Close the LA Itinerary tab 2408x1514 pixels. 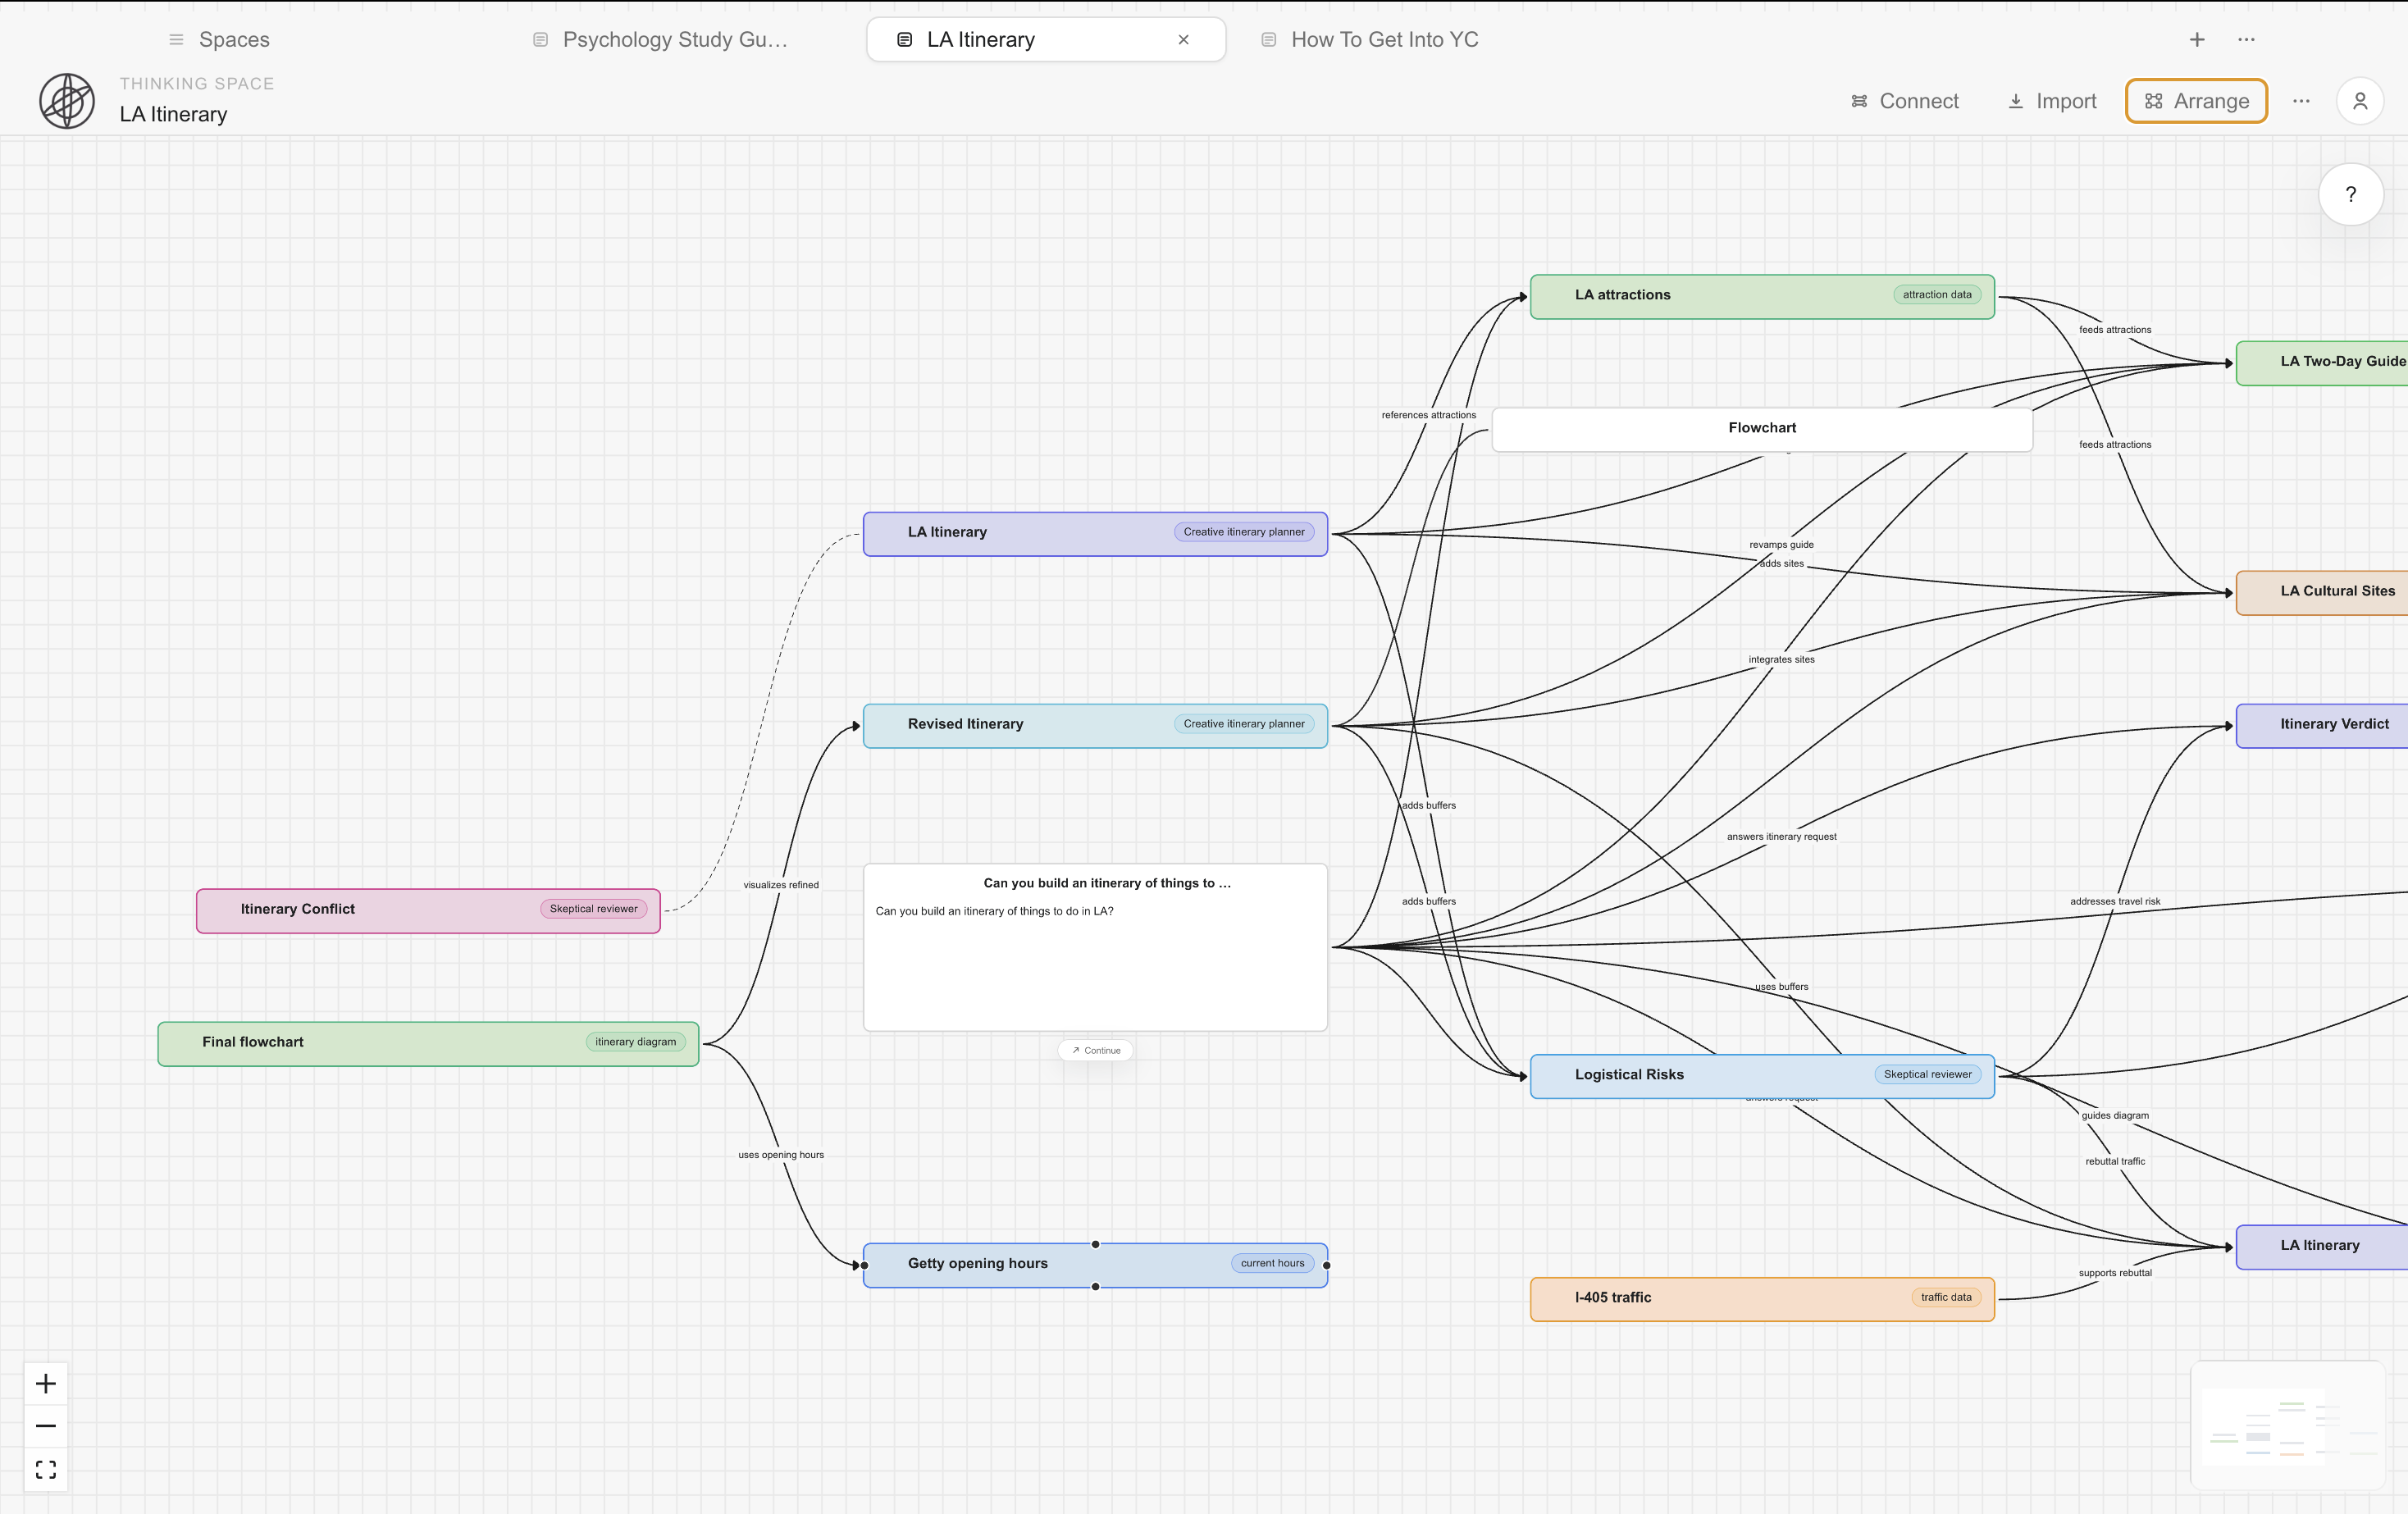pyautogui.click(x=1183, y=40)
